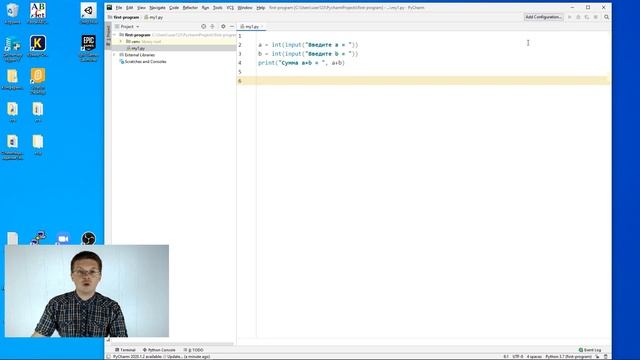Click the UTF-8 encoding status widget
The height and width of the screenshot is (360, 640).
518,357
